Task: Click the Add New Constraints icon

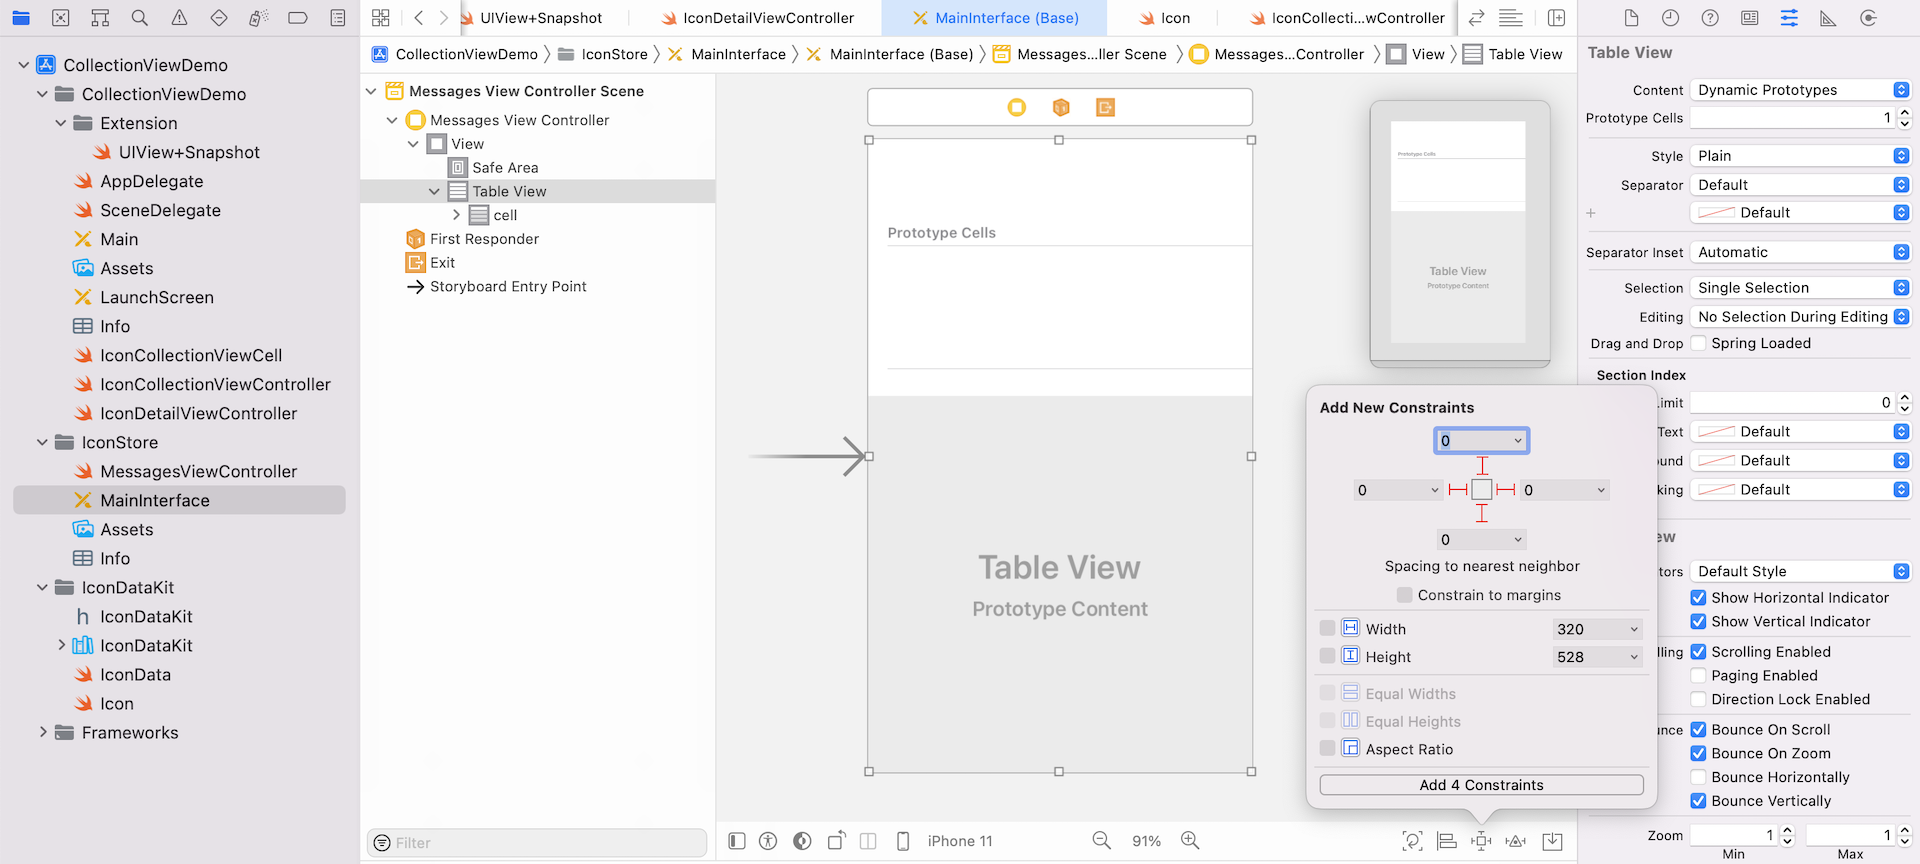Action: (1481, 841)
